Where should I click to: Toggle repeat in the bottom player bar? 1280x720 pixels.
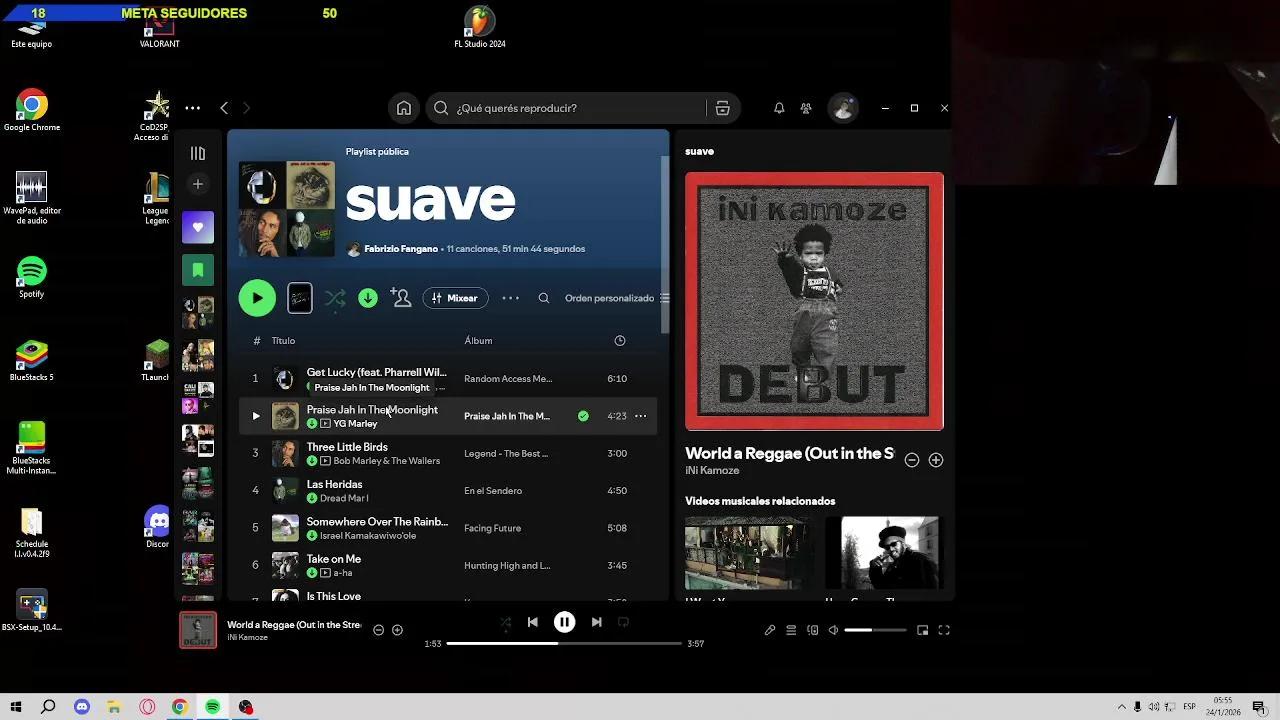tap(623, 622)
